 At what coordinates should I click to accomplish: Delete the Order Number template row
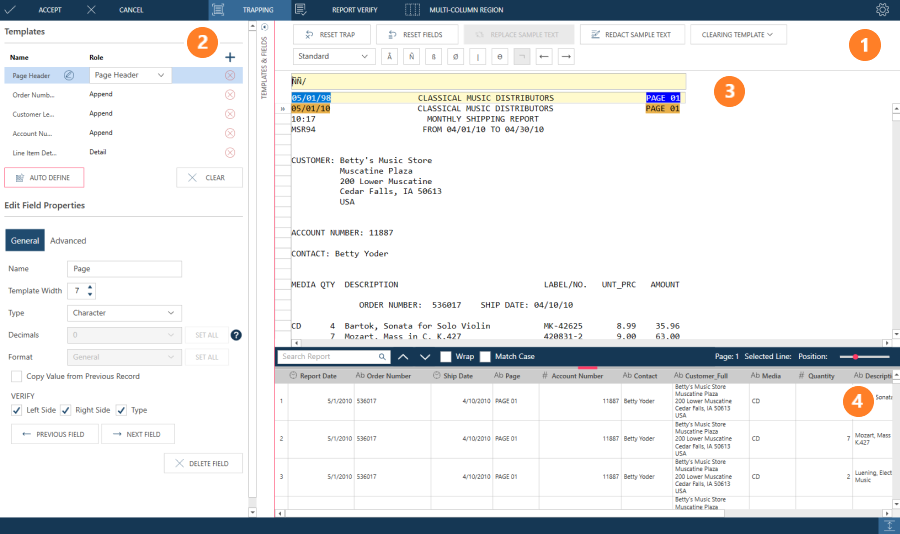pyautogui.click(x=230, y=94)
